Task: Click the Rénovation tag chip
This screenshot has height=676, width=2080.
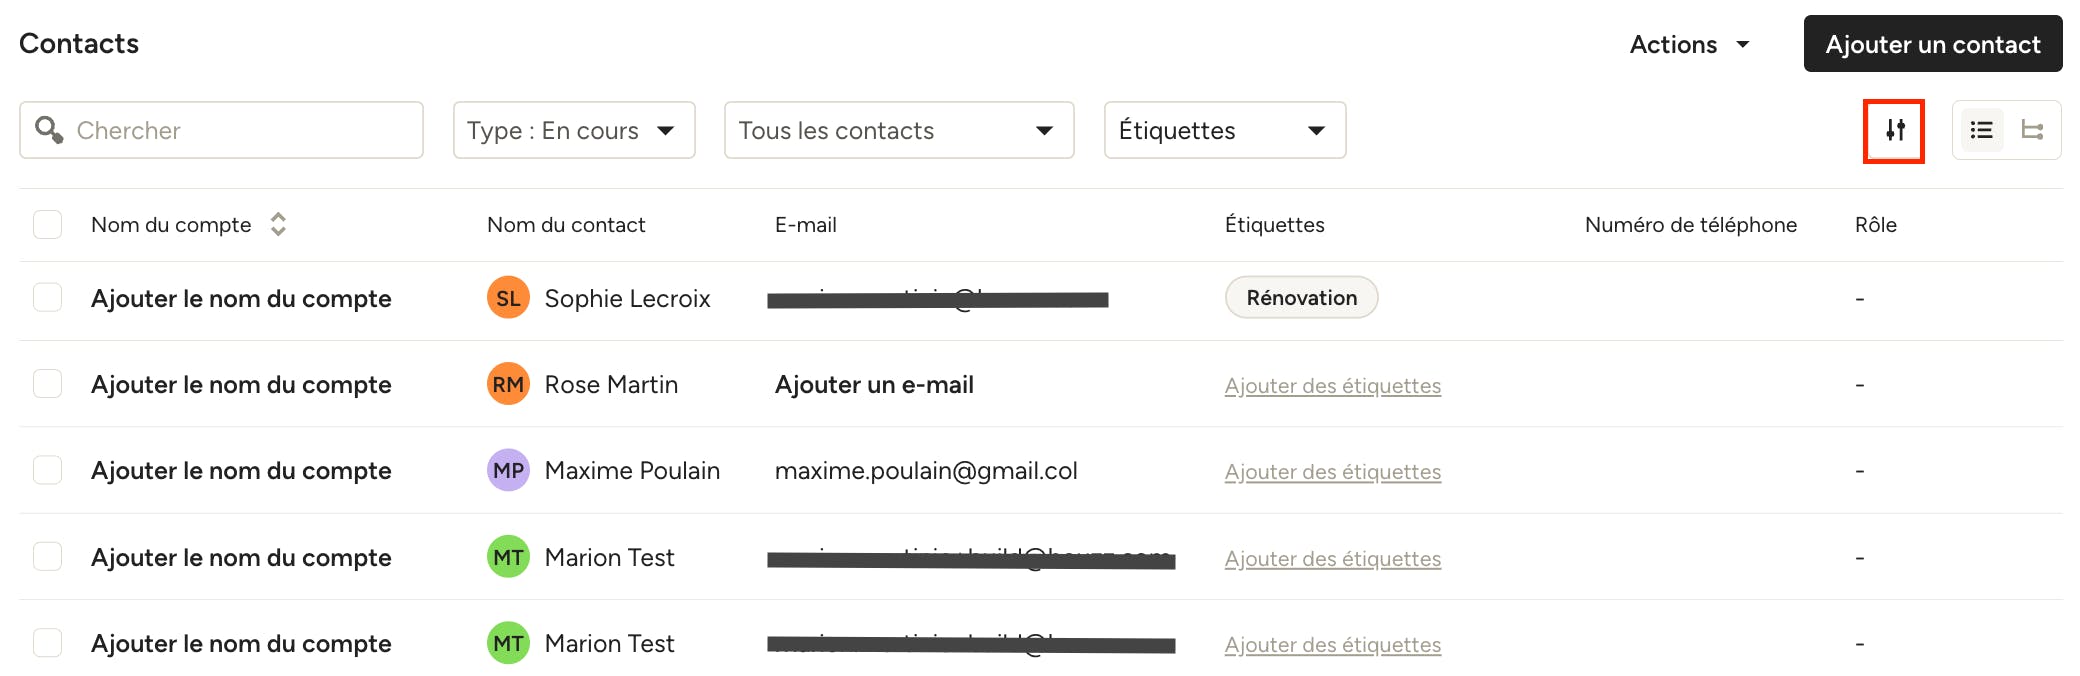Action: click(1301, 298)
